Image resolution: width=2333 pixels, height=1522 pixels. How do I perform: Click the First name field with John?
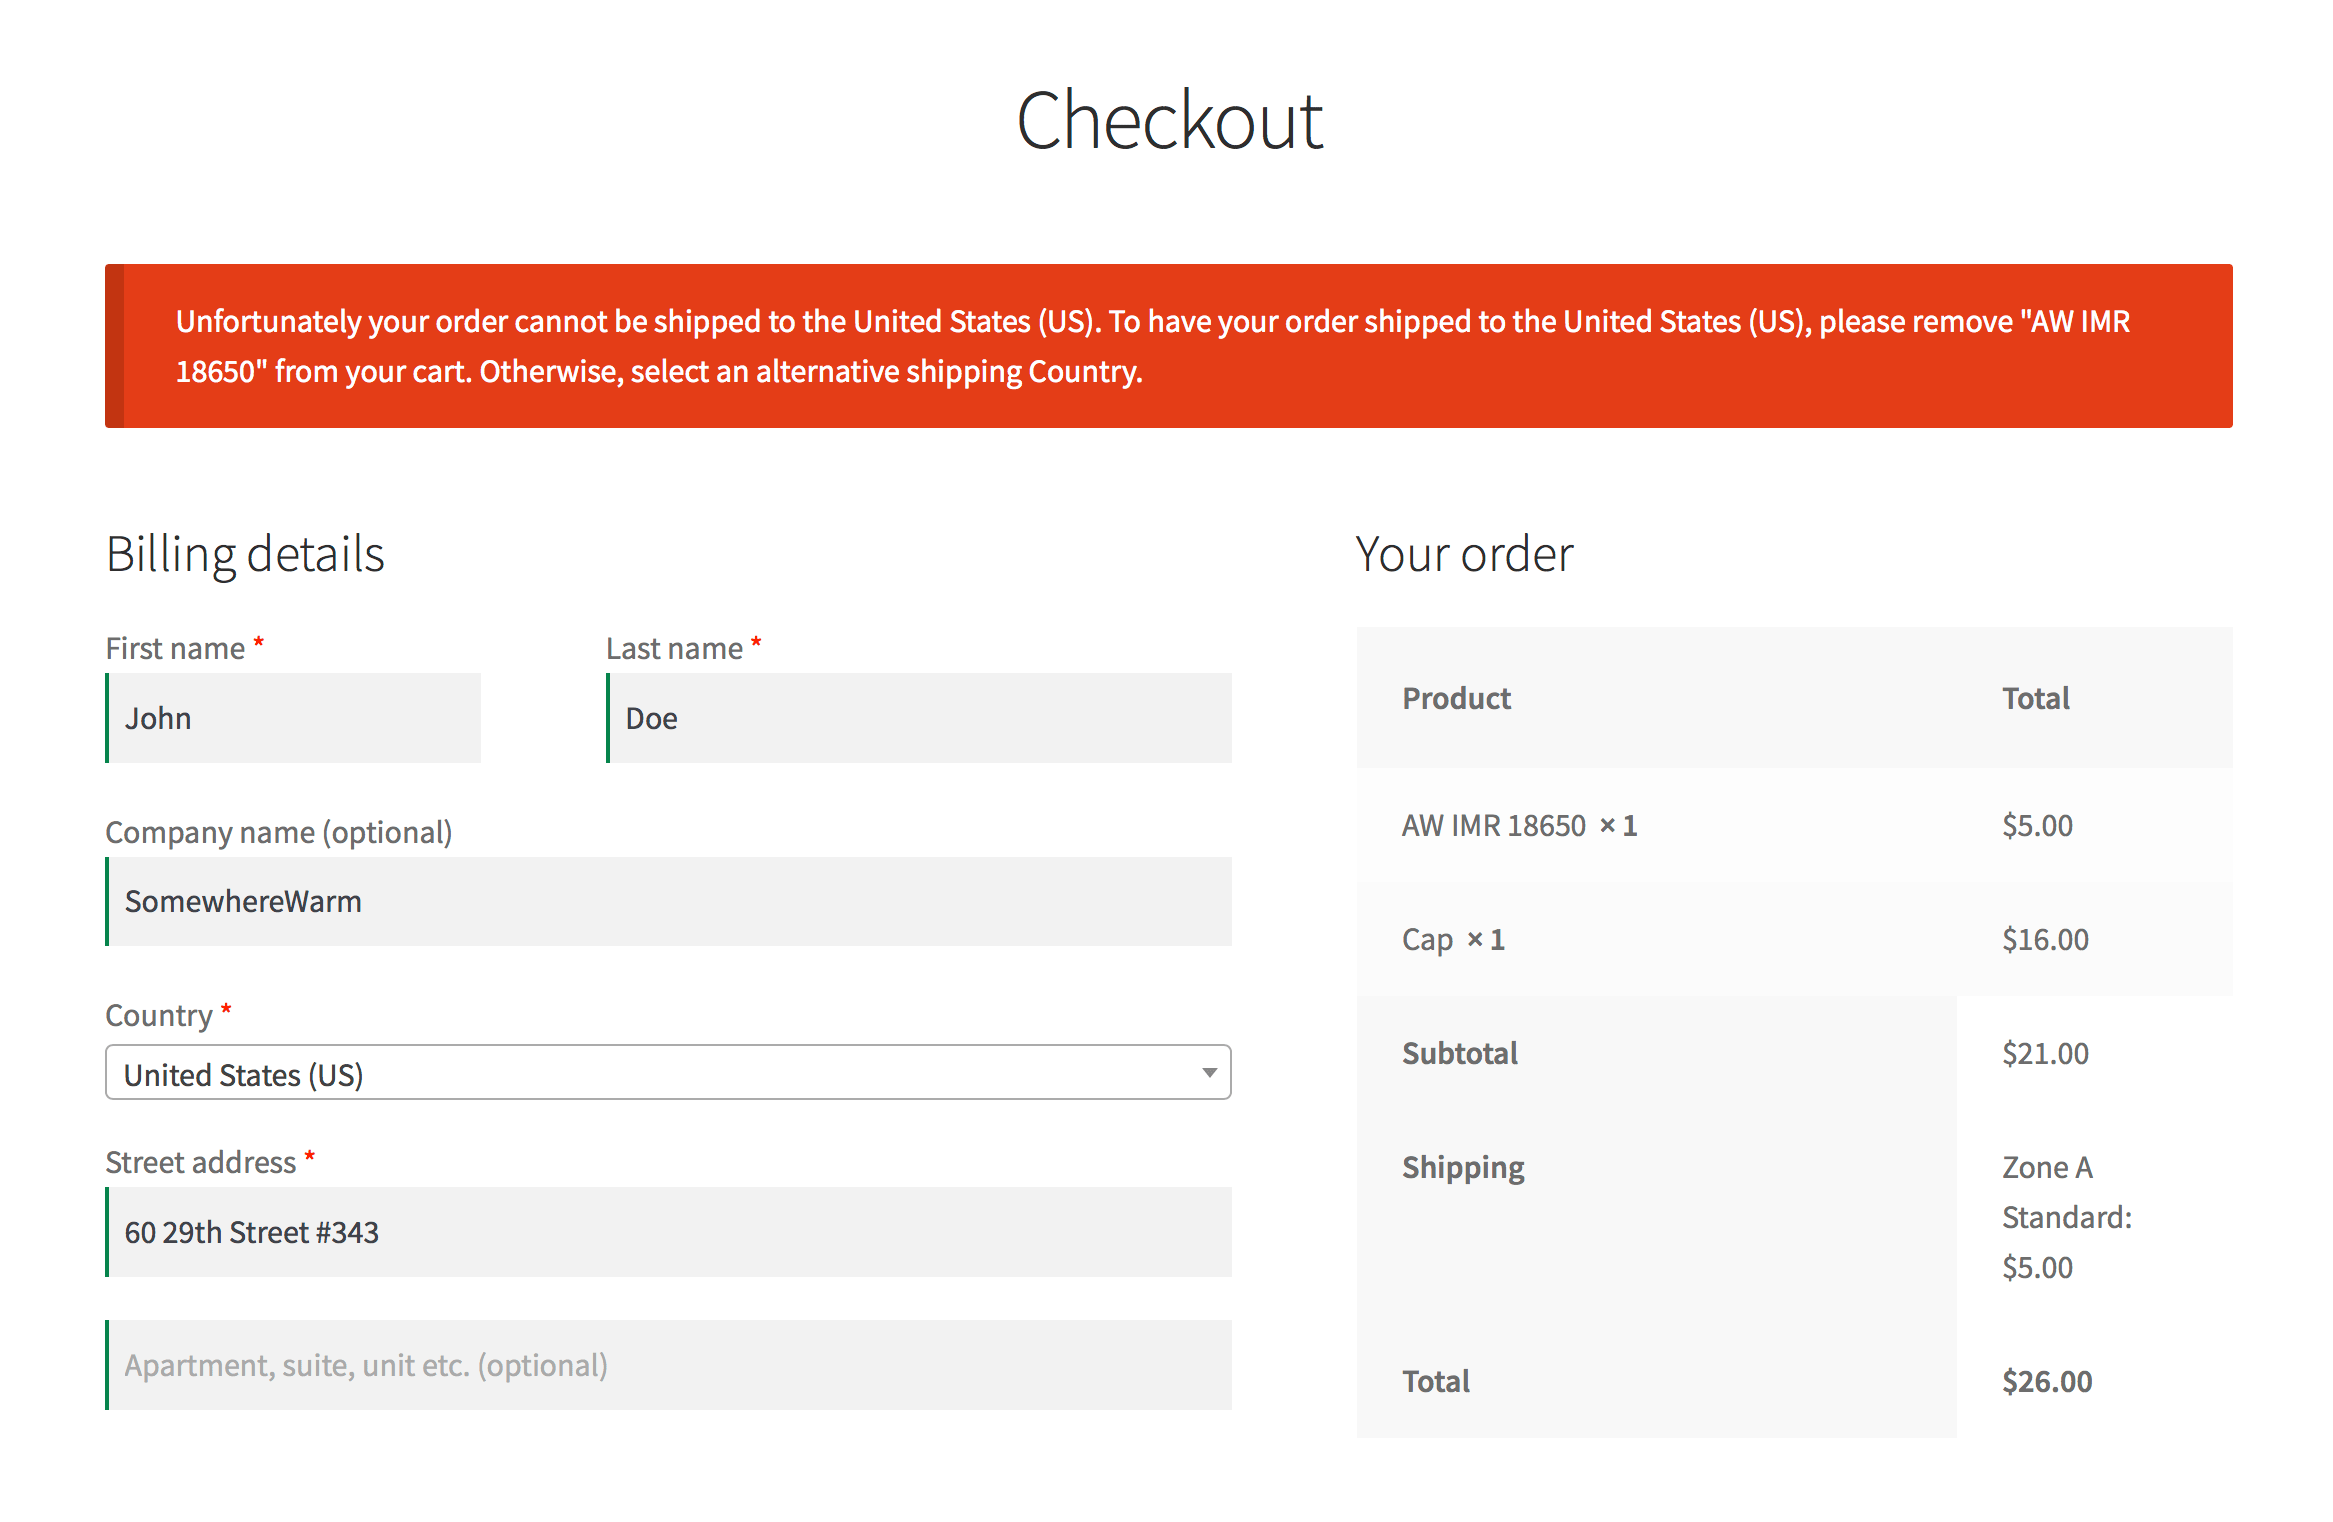click(294, 718)
